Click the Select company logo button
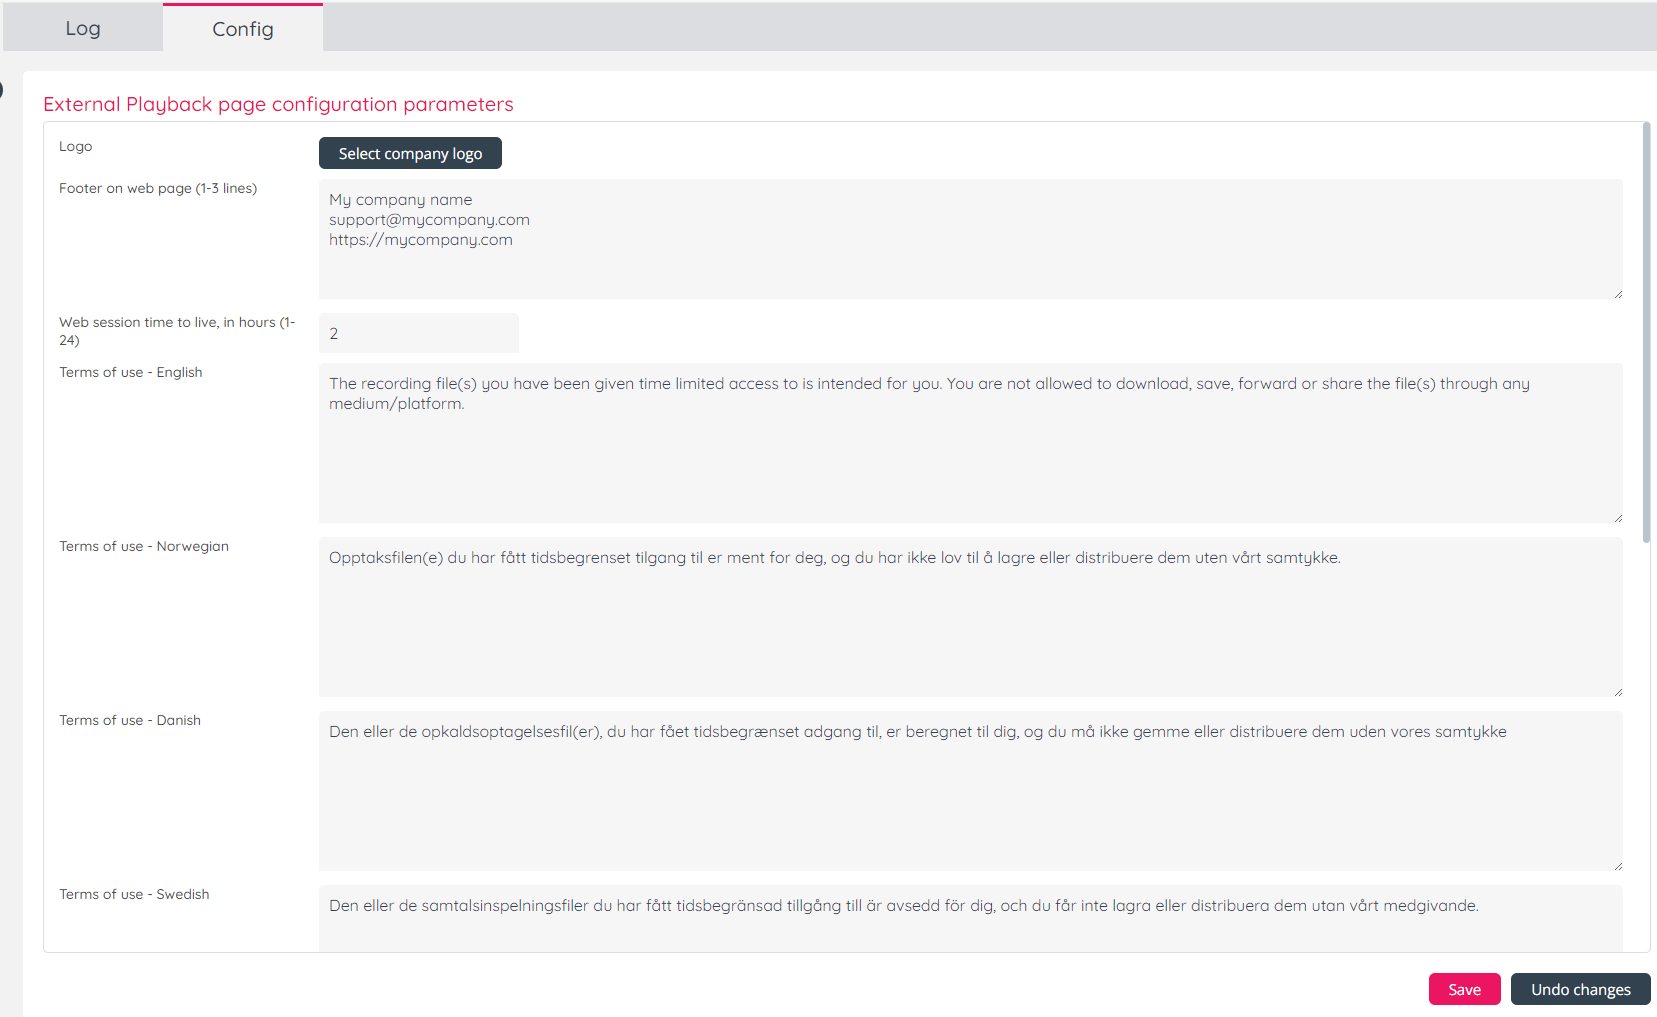The width and height of the screenshot is (1657, 1017). coord(410,153)
